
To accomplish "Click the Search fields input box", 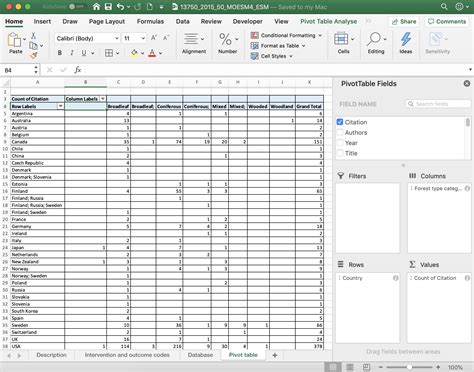I will click(438, 104).
